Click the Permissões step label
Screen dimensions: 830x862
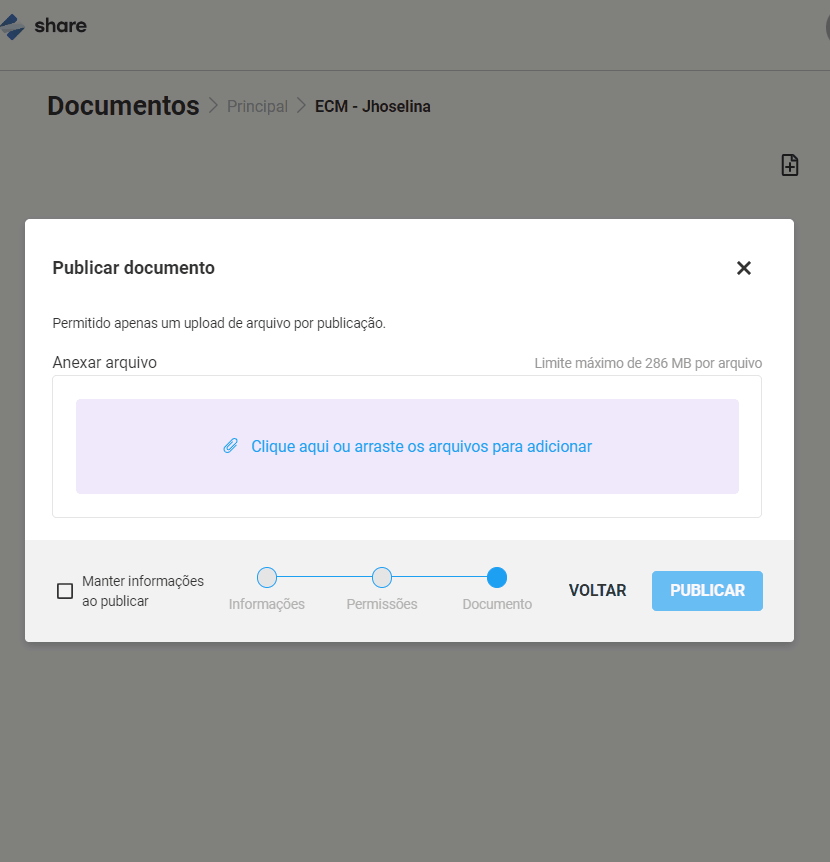pyautogui.click(x=381, y=604)
